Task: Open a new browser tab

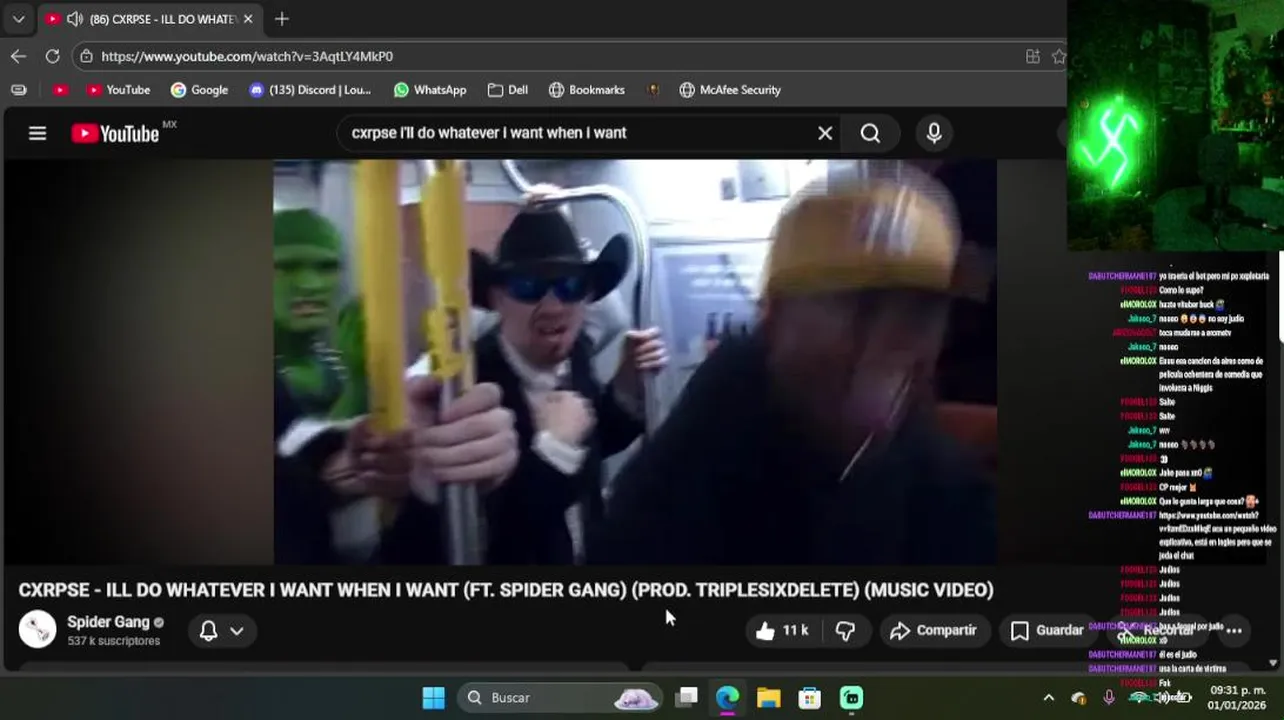Action: pos(282,19)
